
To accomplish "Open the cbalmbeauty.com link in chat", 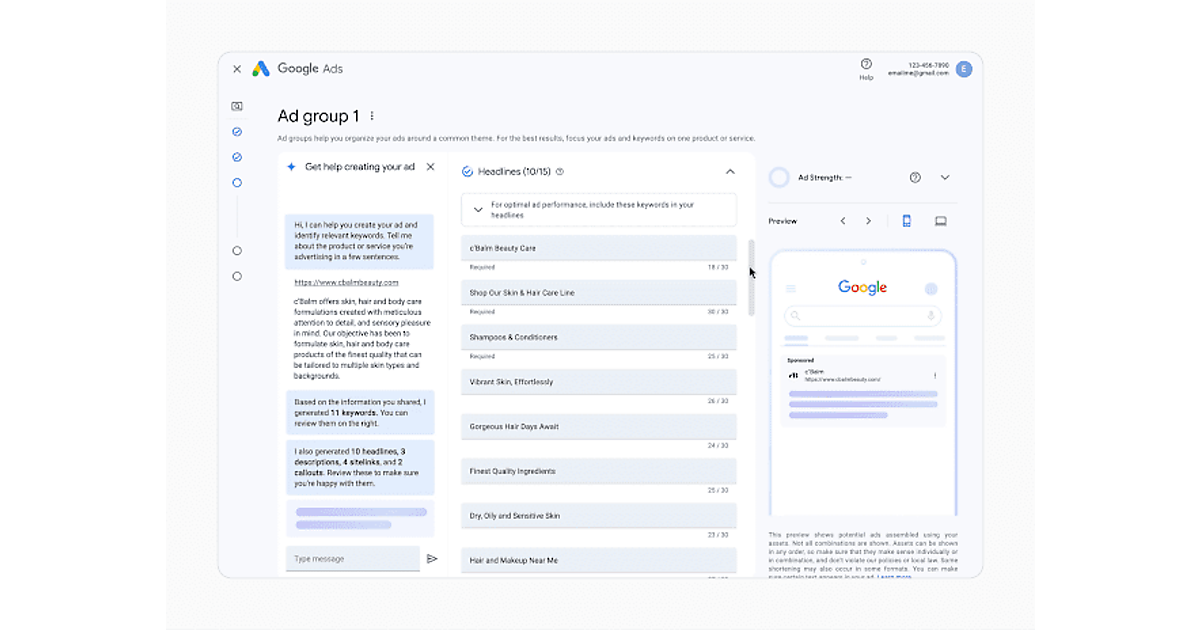I will coord(346,283).
